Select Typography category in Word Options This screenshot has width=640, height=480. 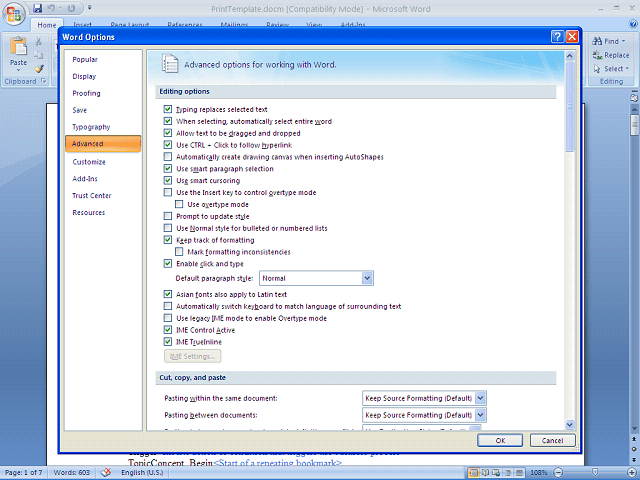tap(103, 127)
